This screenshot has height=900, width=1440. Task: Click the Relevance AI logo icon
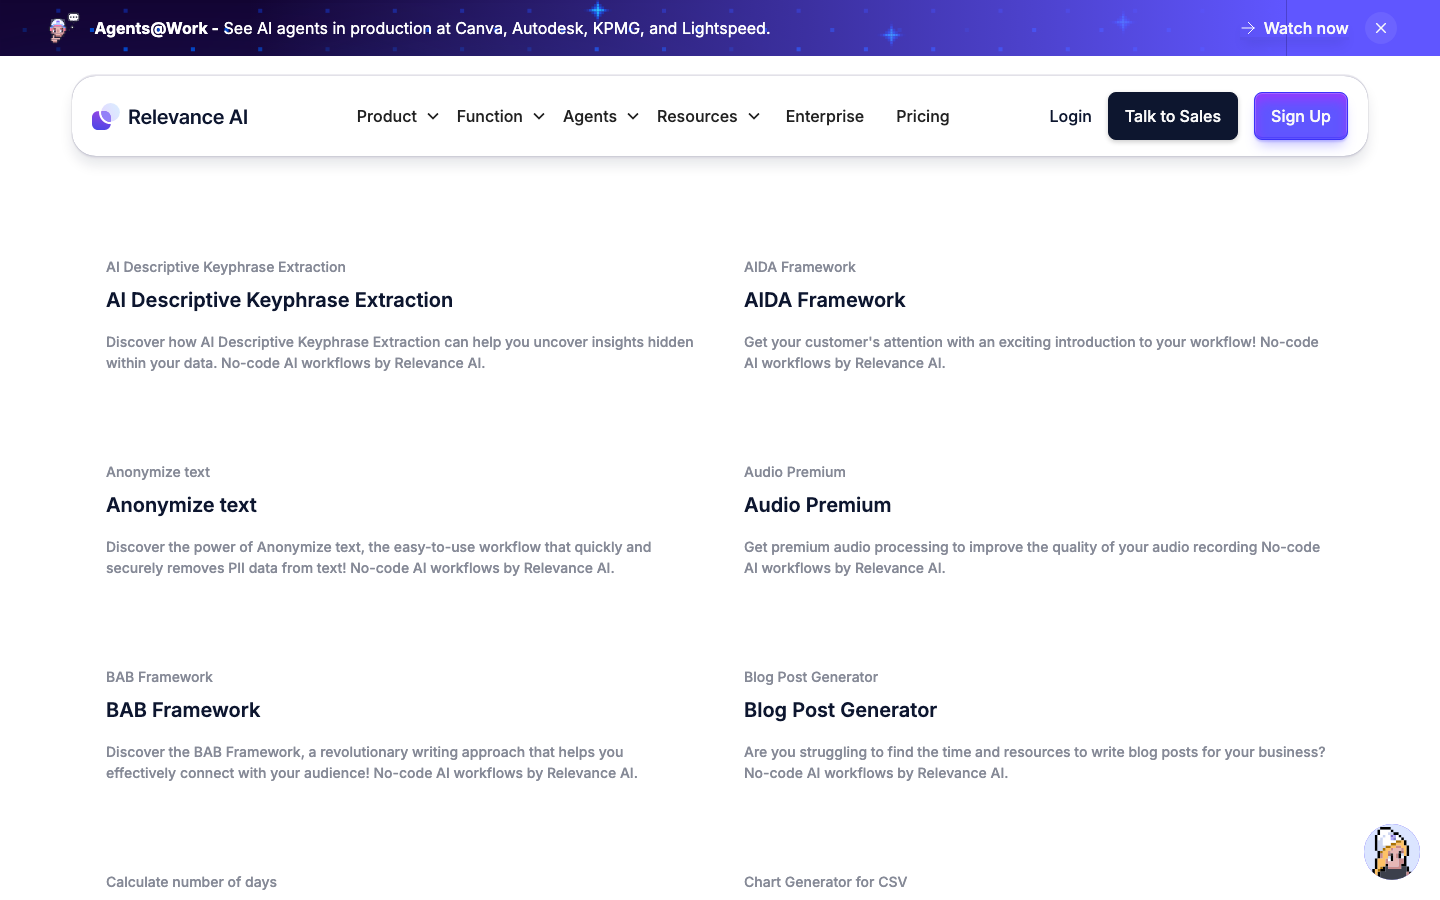(106, 116)
